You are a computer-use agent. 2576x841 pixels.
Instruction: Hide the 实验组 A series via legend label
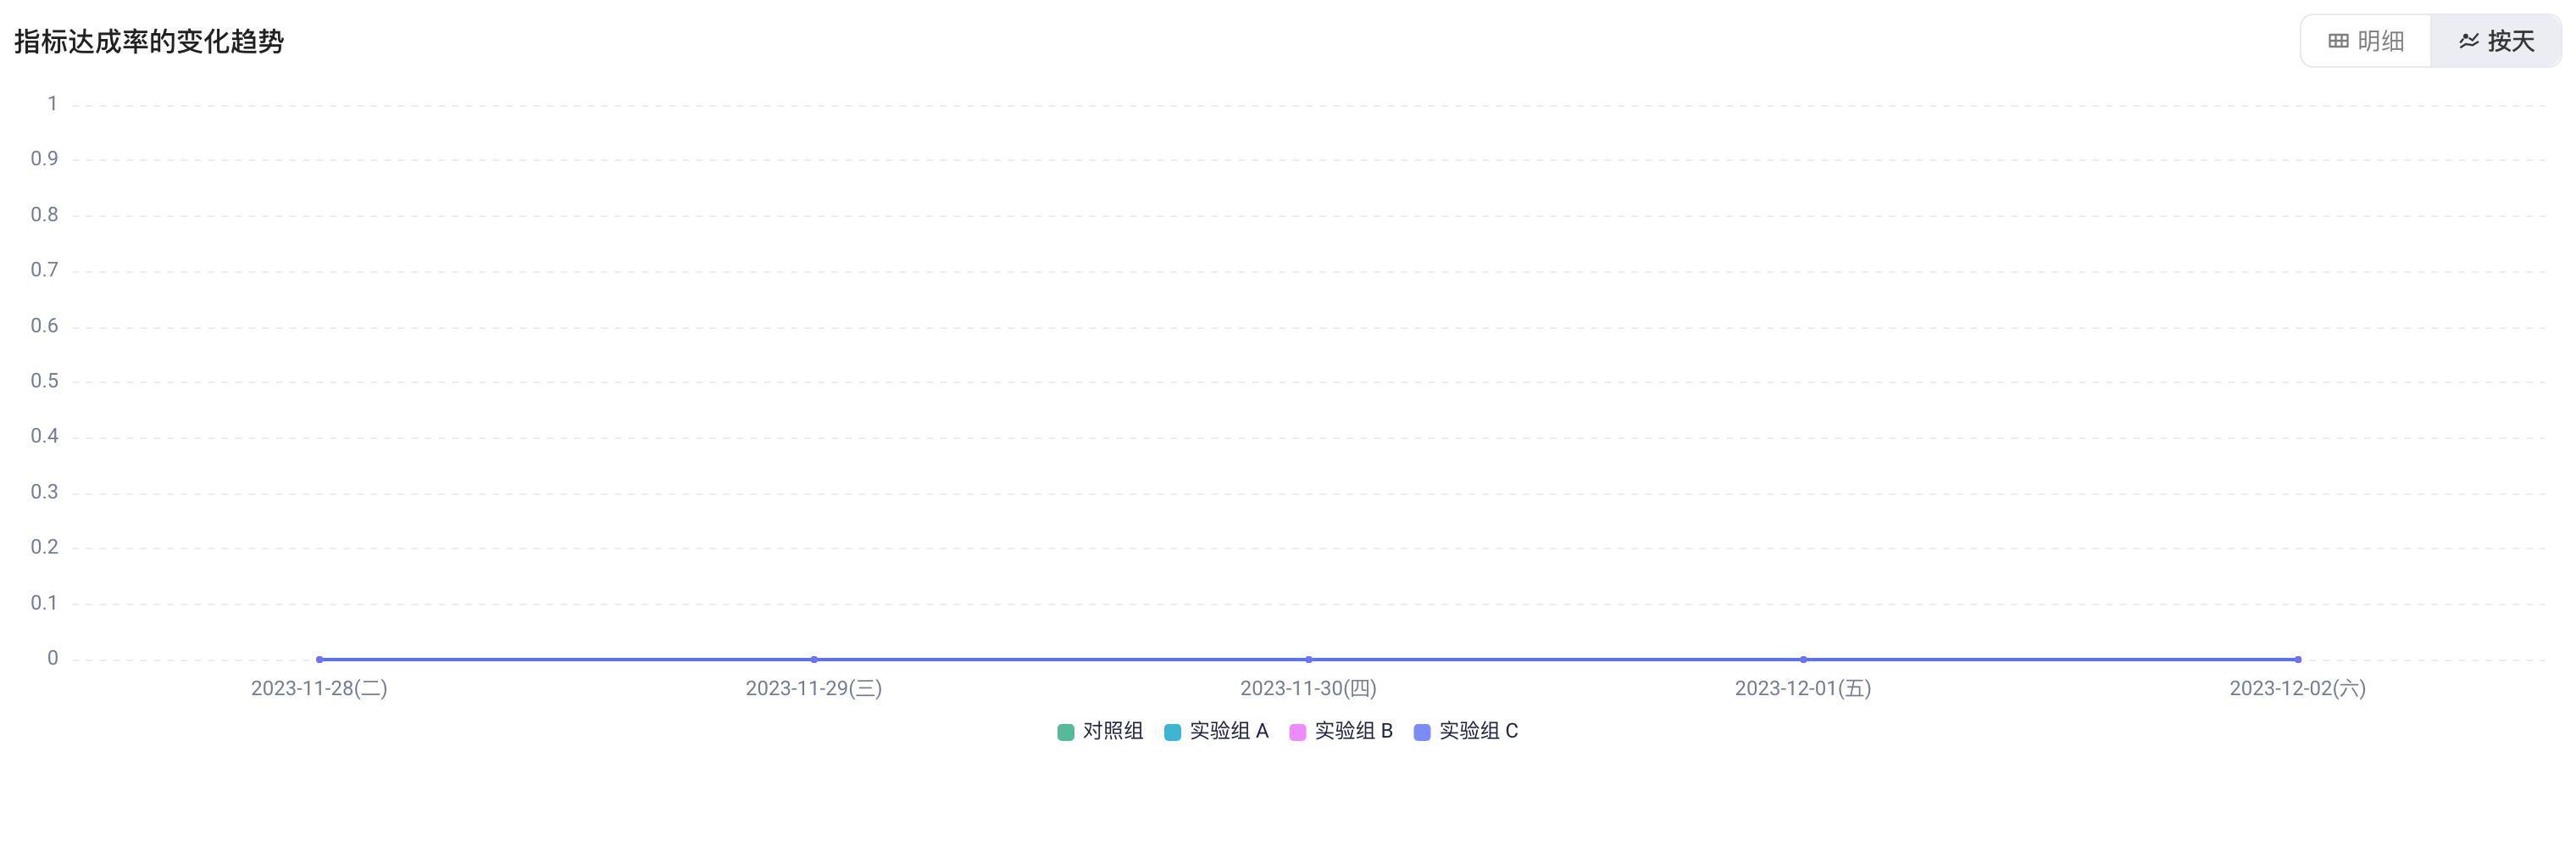tap(1229, 731)
